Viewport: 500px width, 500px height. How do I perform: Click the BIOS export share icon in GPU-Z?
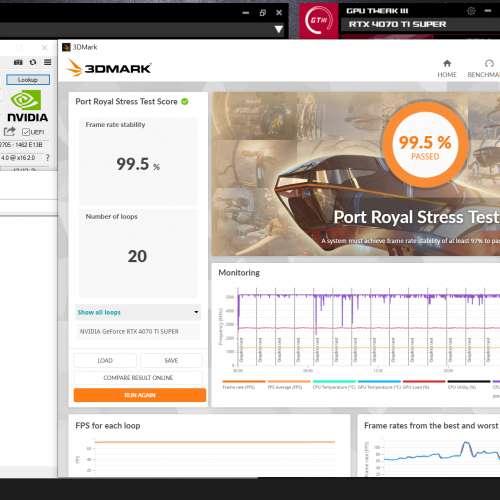coord(10,132)
